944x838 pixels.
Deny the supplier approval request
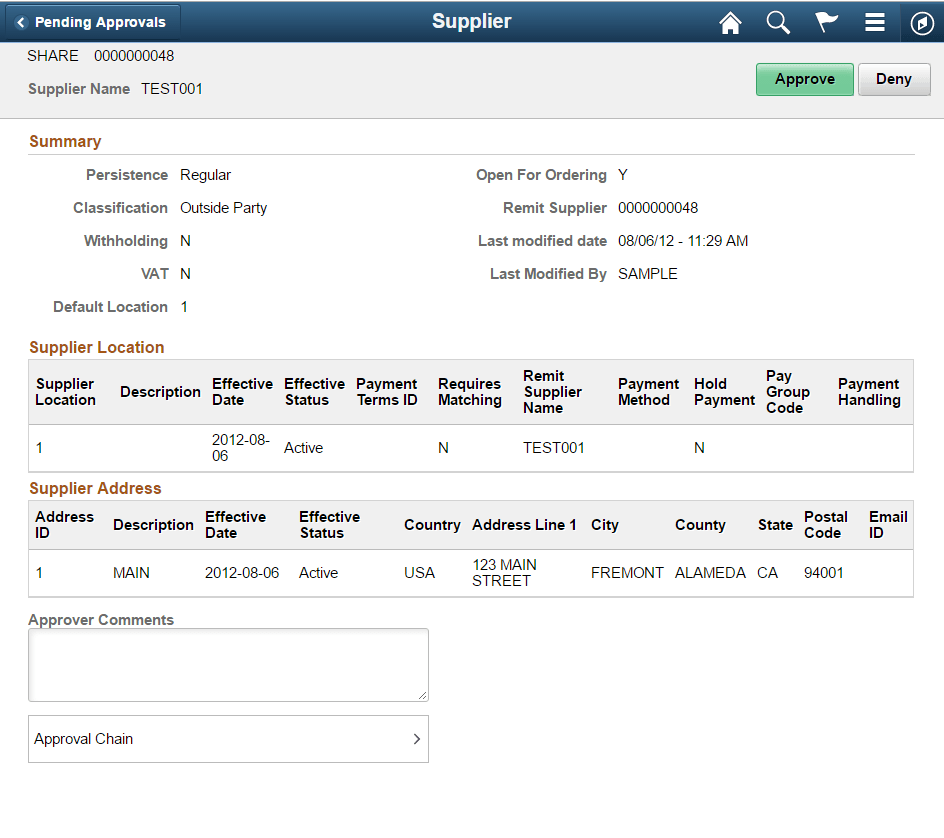tap(894, 79)
